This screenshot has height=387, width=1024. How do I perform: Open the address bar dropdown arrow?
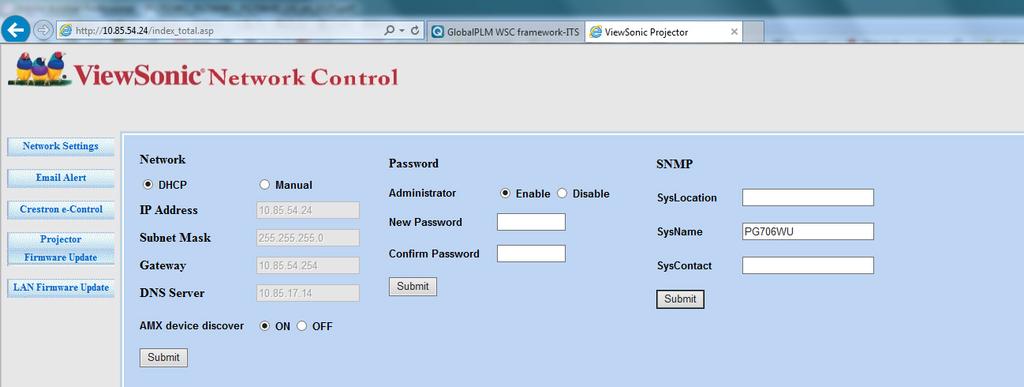[x=402, y=31]
